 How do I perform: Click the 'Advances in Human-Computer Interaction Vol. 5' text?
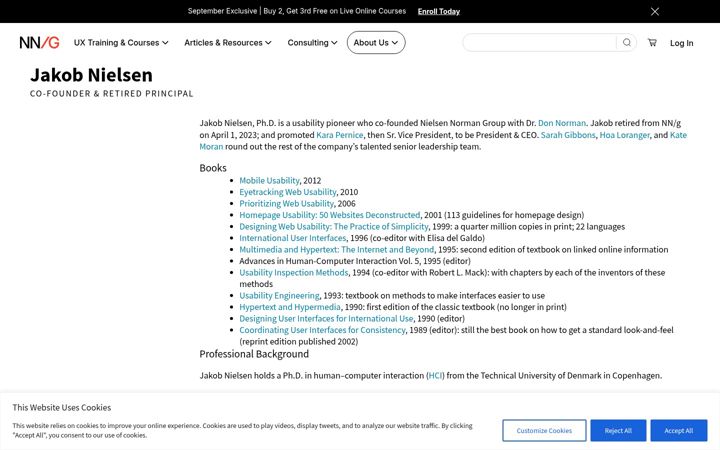pos(330,261)
